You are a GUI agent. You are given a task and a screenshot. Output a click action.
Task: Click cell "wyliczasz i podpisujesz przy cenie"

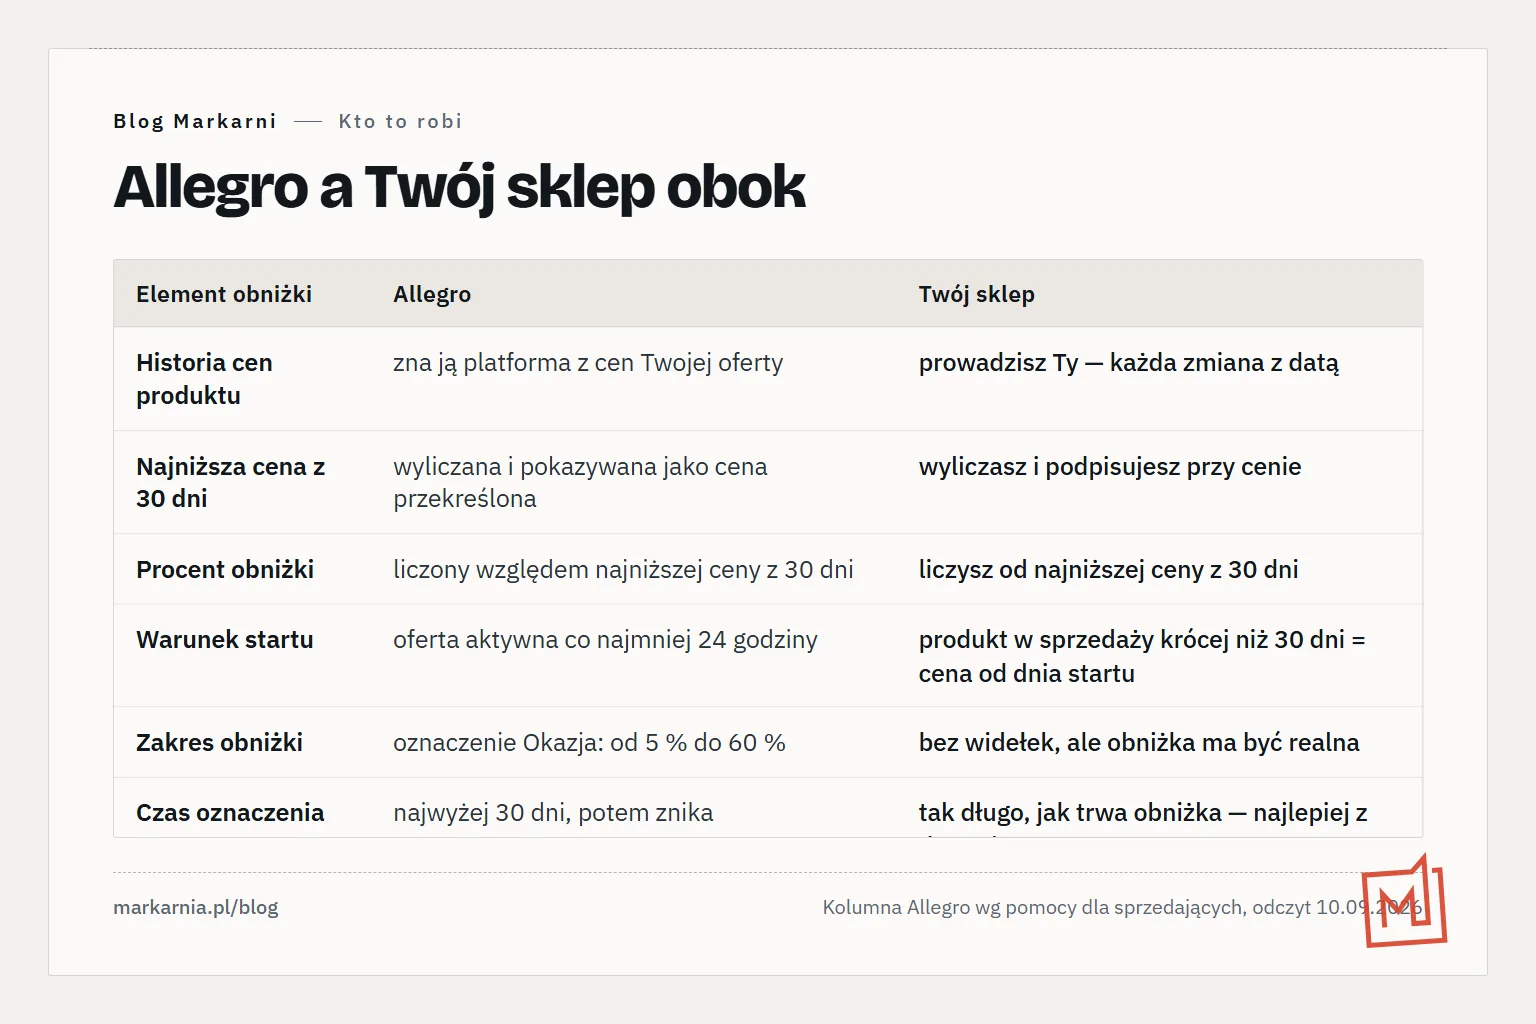coord(1110,466)
